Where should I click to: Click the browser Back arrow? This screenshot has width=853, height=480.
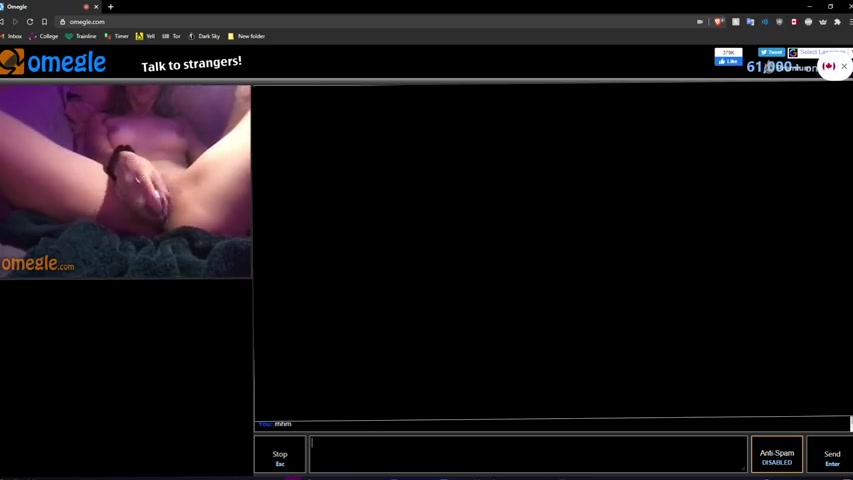click(2, 22)
